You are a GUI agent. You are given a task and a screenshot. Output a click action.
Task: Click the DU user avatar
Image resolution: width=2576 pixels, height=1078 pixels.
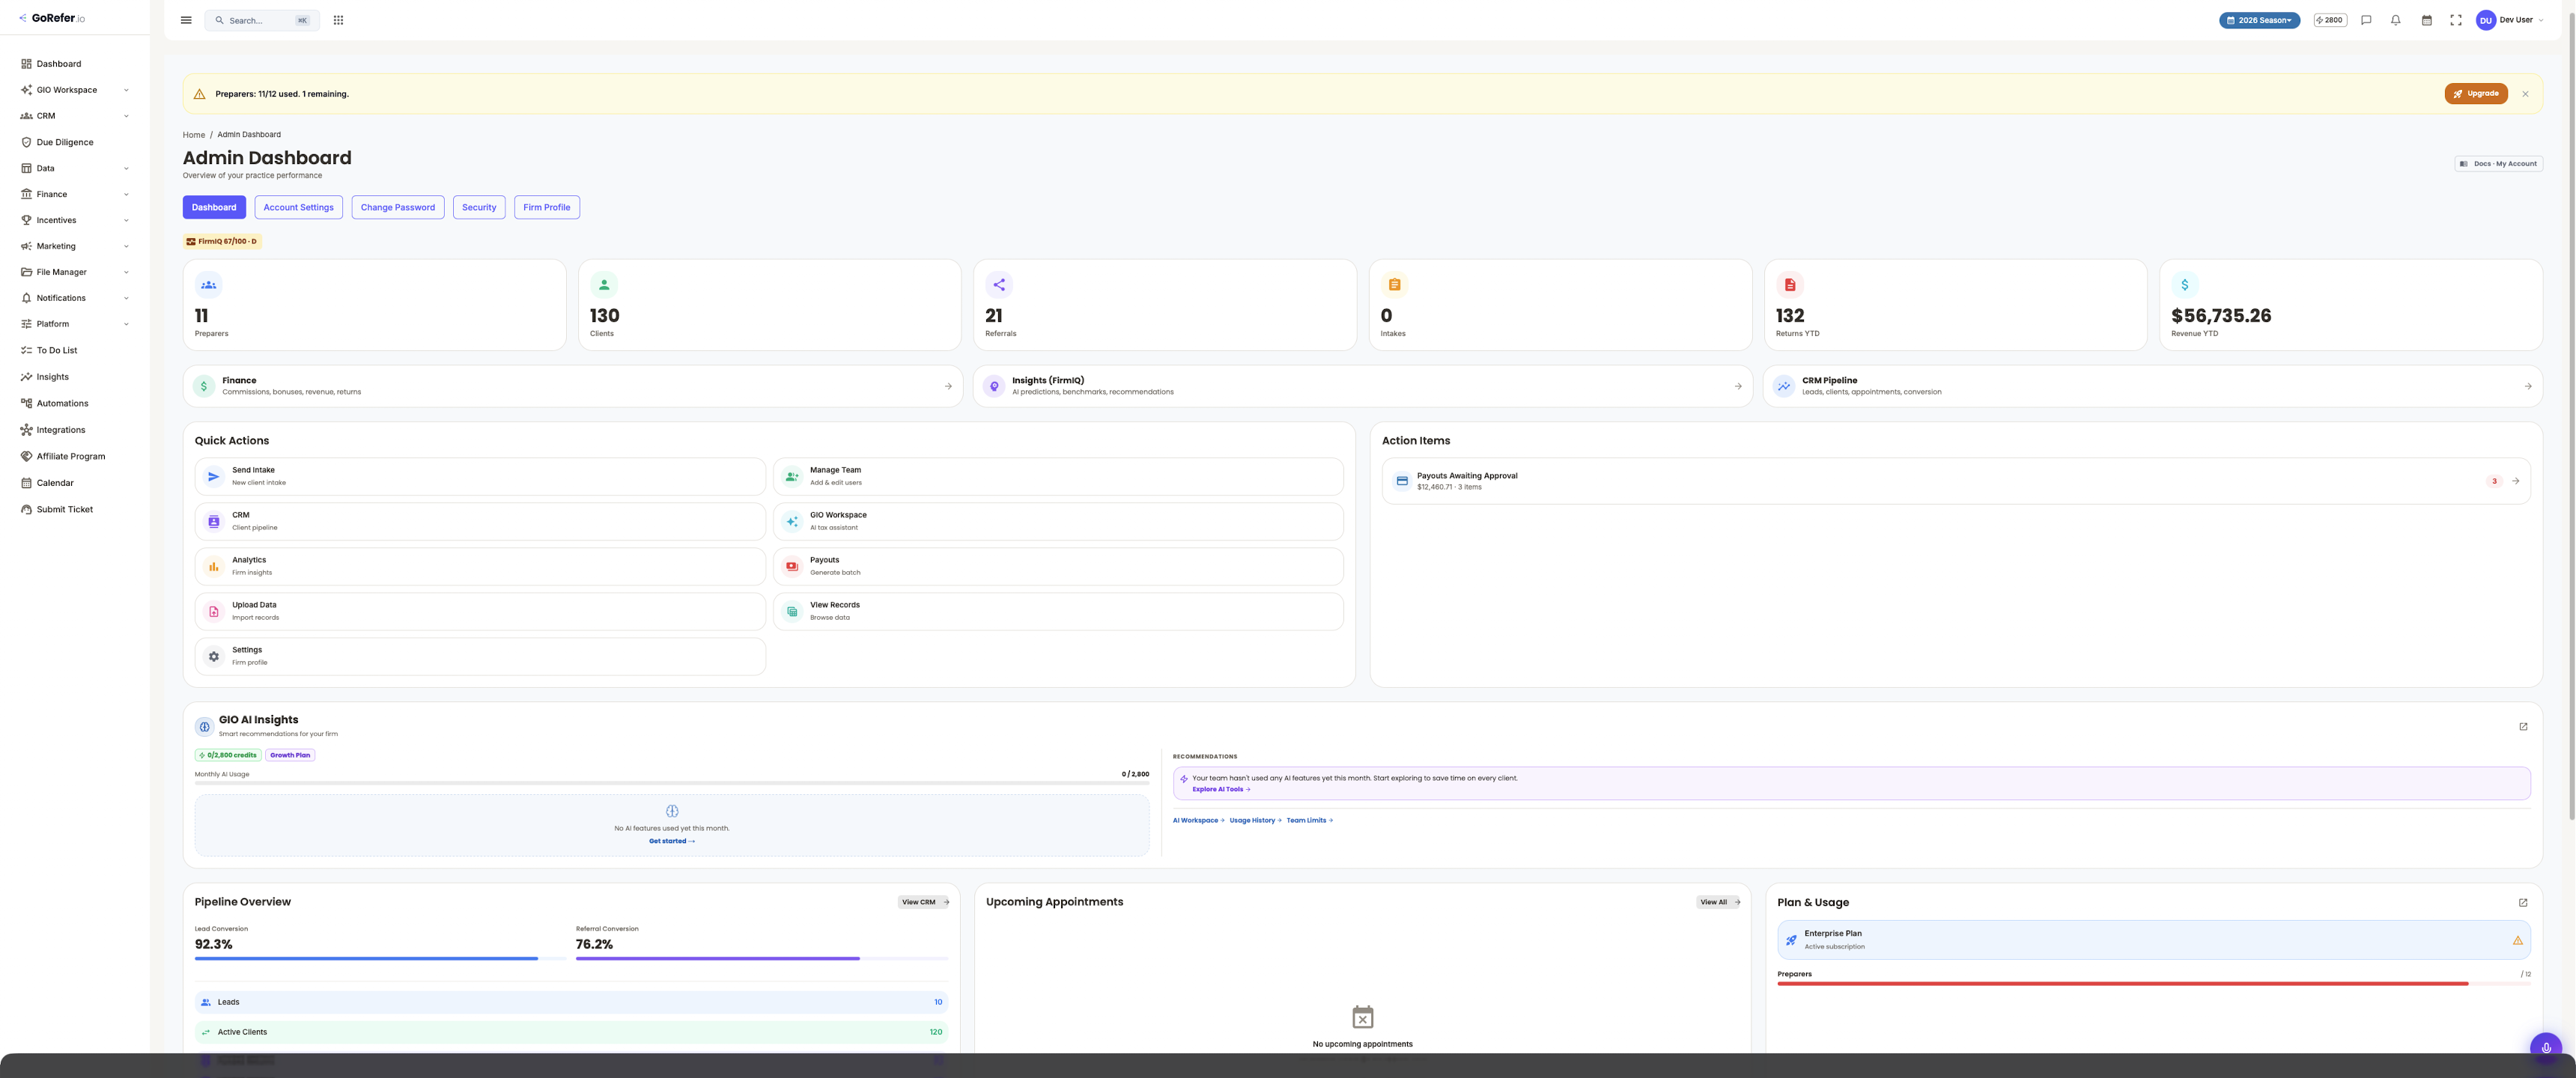pyautogui.click(x=2485, y=20)
